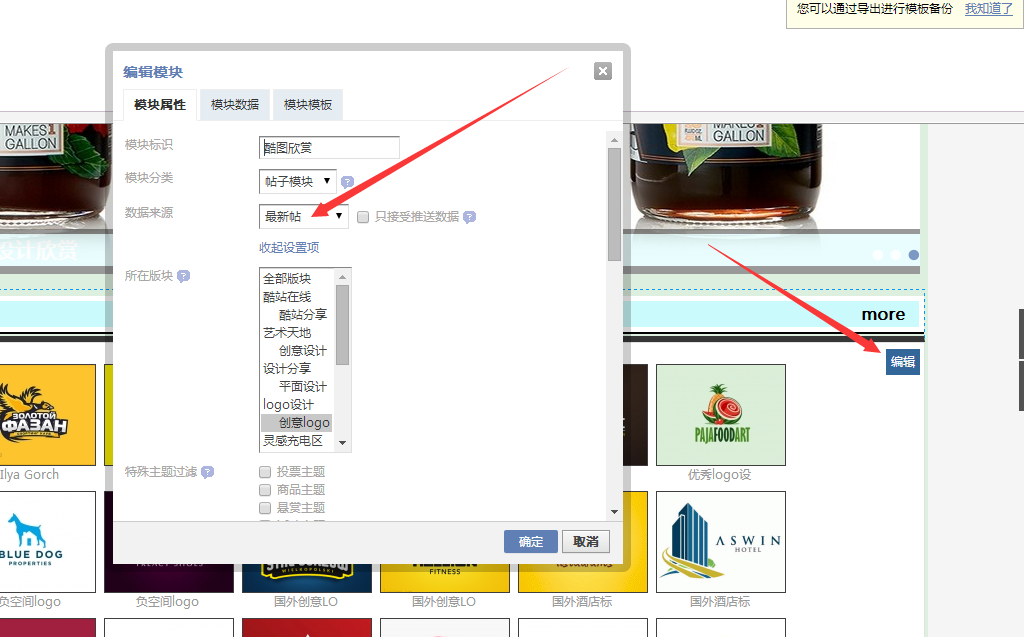Open help icon next to 特殊主题过滤
The width and height of the screenshot is (1024, 637).
tap(208, 472)
